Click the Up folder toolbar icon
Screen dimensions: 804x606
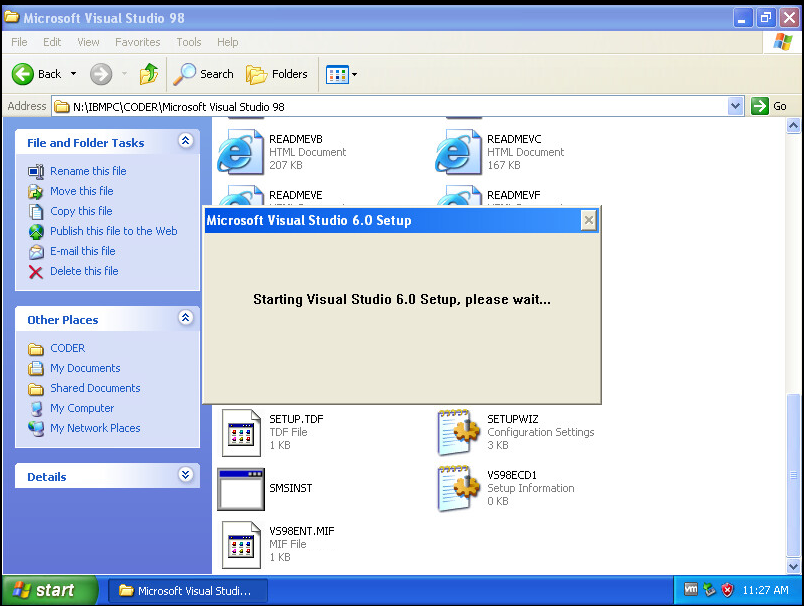click(x=149, y=74)
